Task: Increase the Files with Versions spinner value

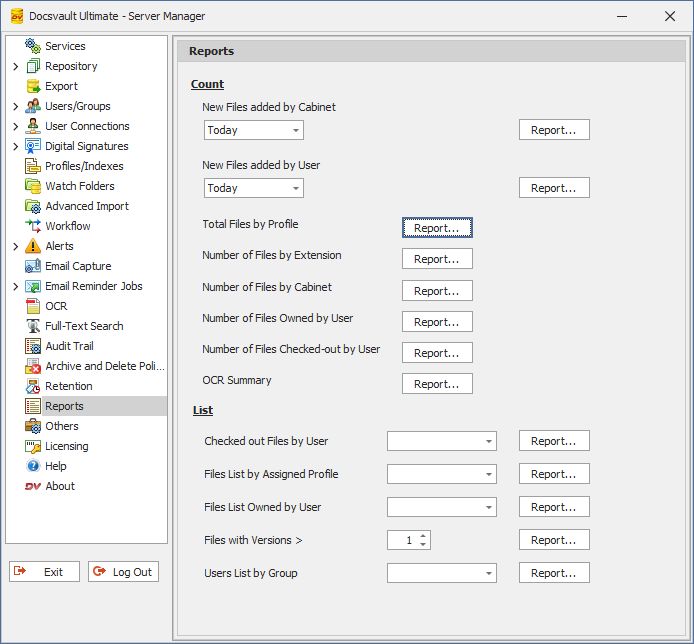Action: tap(424, 536)
